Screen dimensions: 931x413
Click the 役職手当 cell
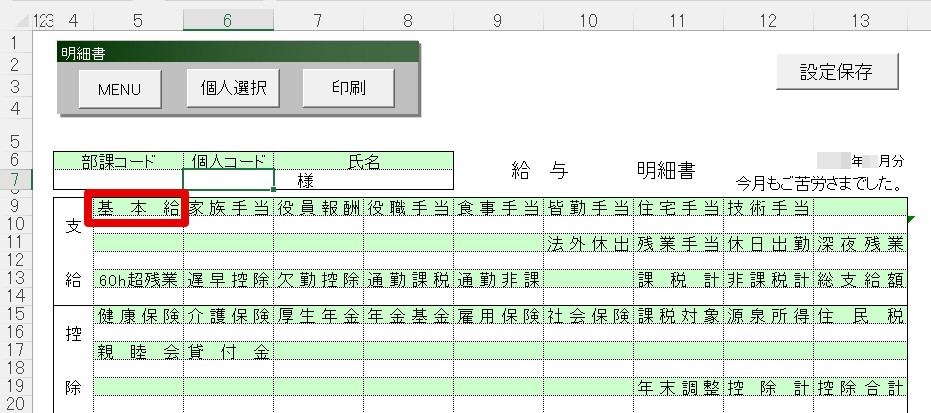[x=408, y=208]
